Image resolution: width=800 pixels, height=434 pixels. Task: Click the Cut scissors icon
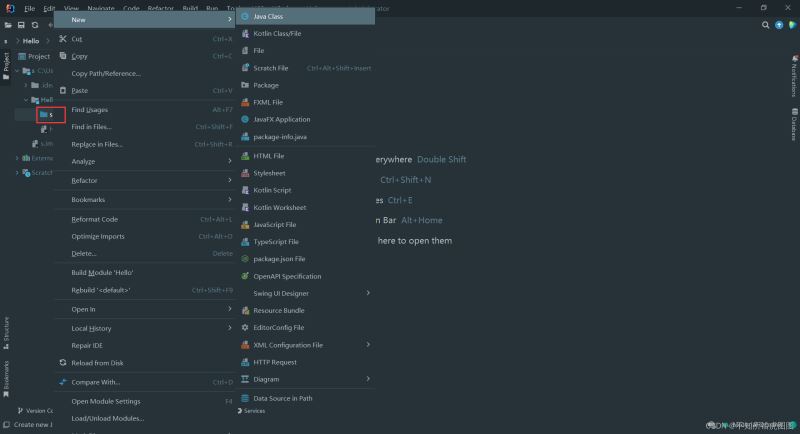(63, 39)
